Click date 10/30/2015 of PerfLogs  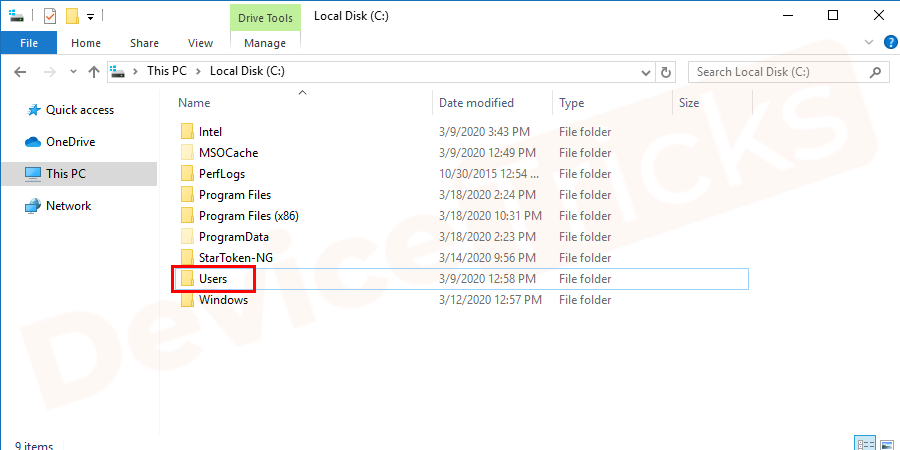pyautogui.click(x=489, y=174)
